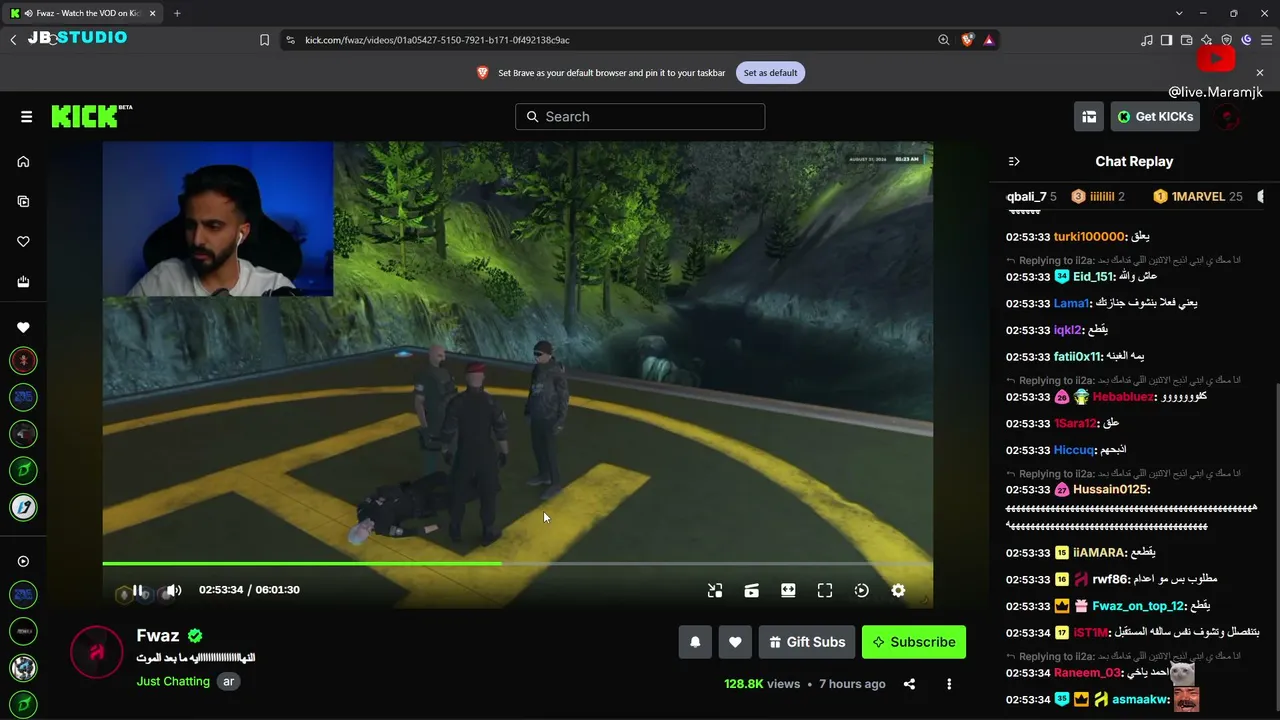Follow Fwaz with the heart button
The width and height of the screenshot is (1280, 720).
pyautogui.click(x=735, y=642)
